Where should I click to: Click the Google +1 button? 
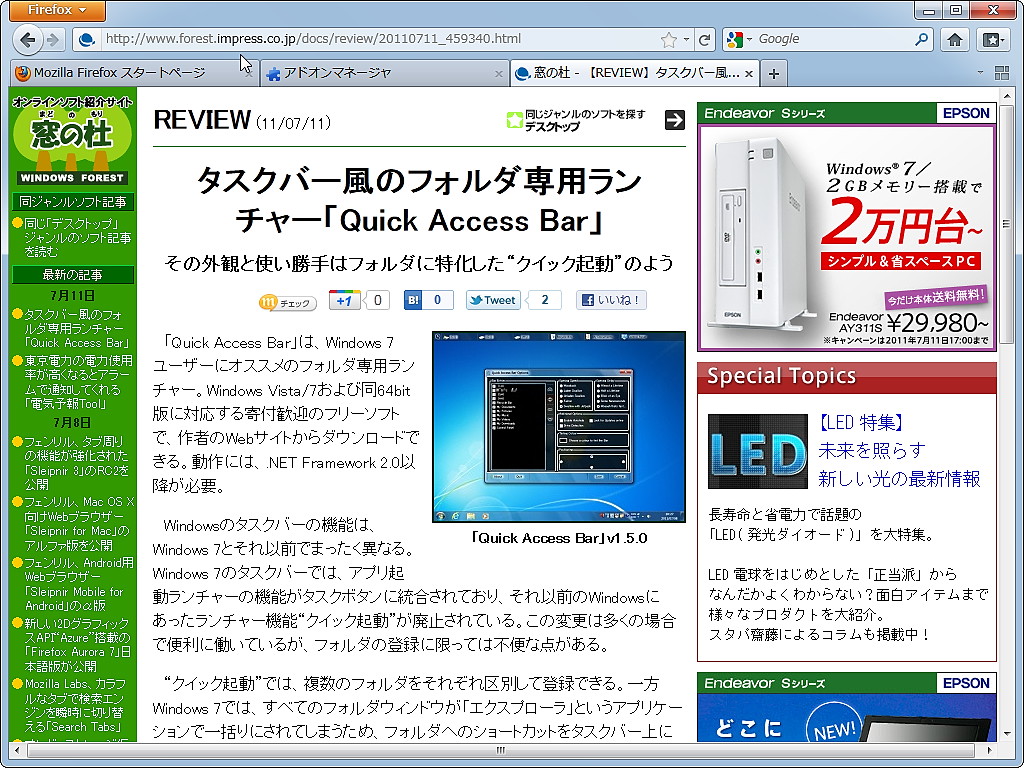[x=344, y=300]
